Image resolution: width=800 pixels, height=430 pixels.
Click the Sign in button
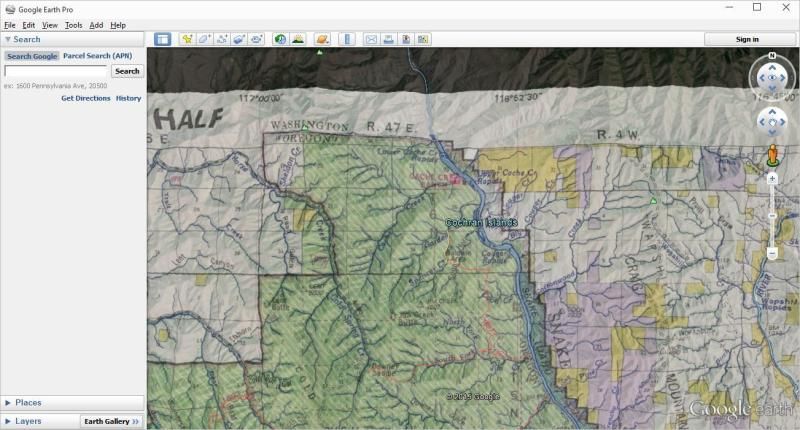click(747, 39)
